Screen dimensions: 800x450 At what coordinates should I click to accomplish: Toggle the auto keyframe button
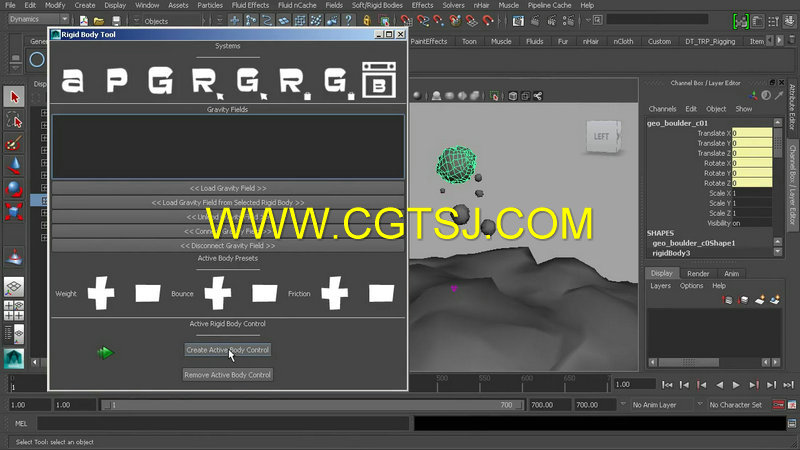pos(778,405)
